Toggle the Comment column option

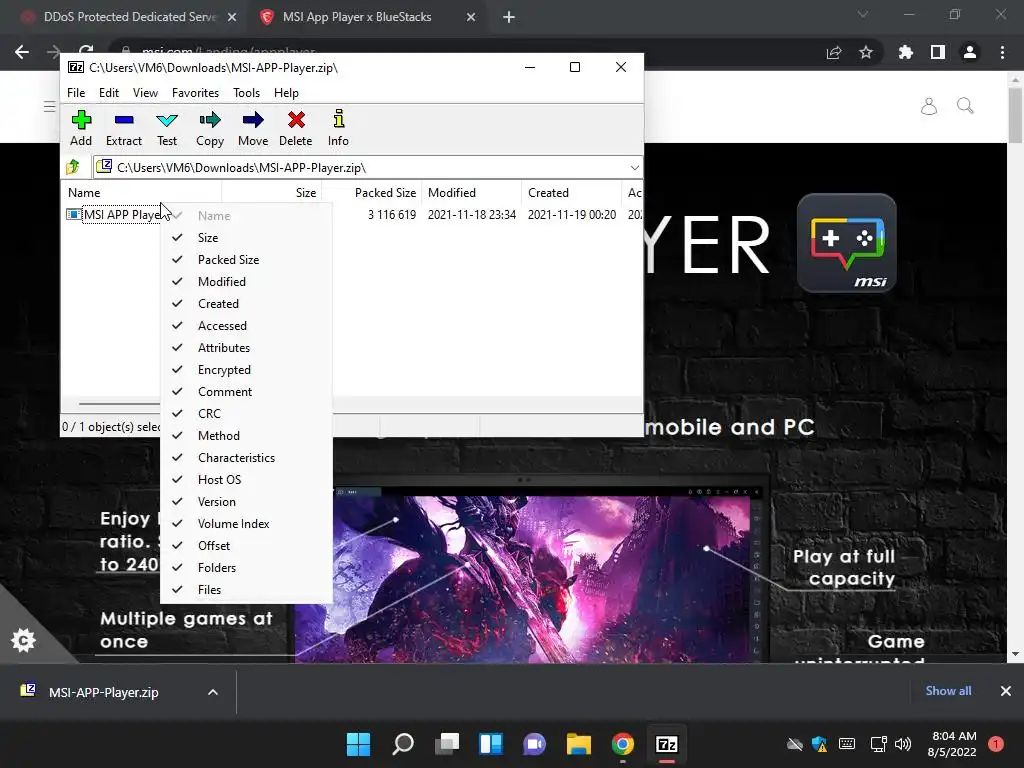click(x=246, y=392)
